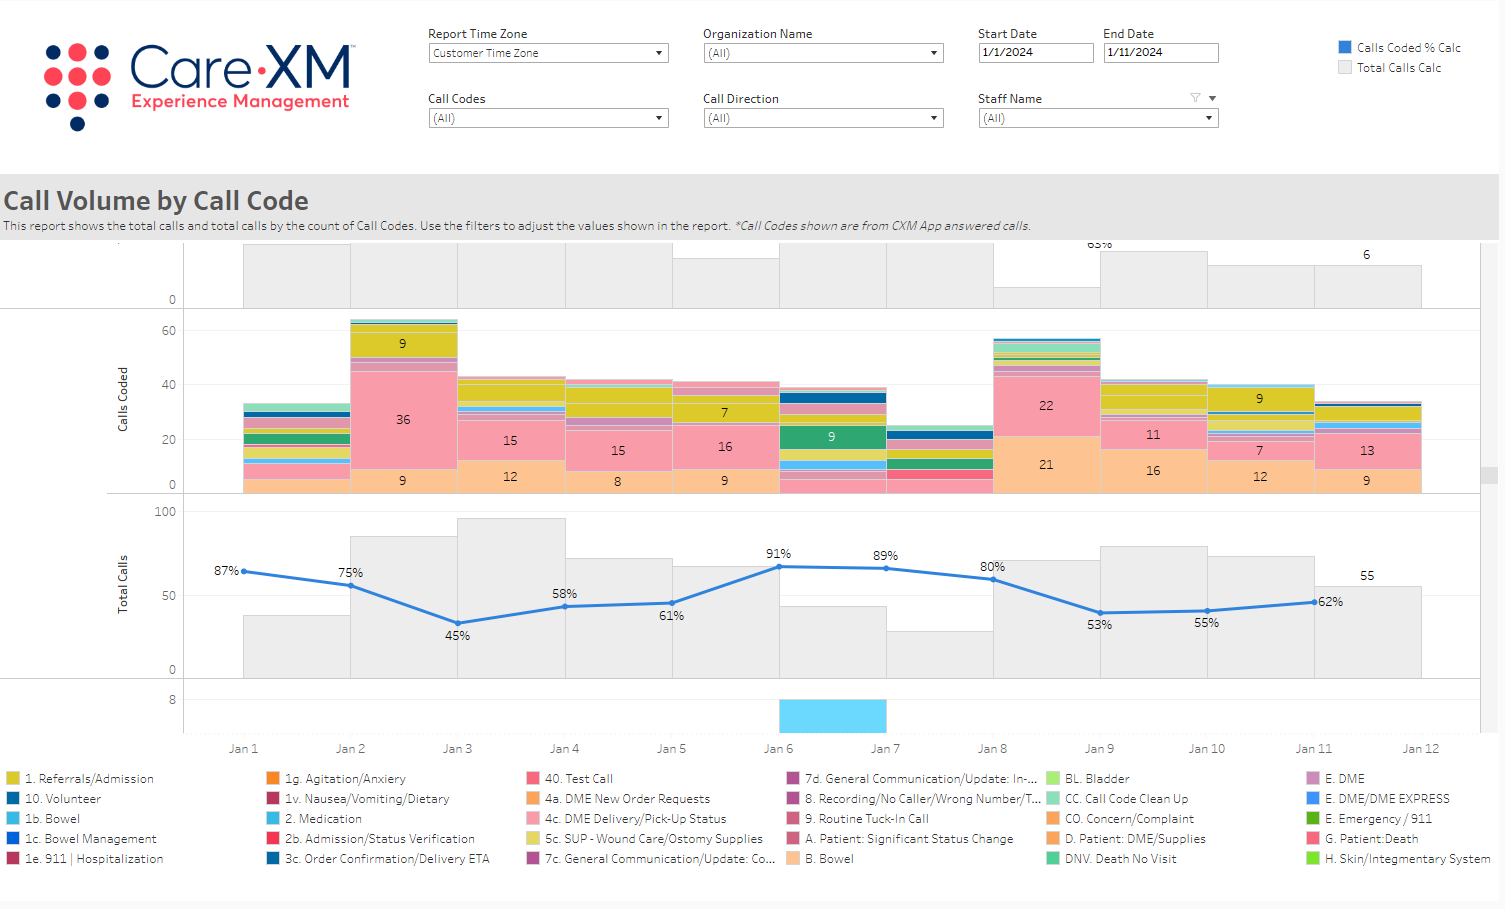Select the light blue bar on Jan 6
The height and width of the screenshot is (909, 1505).
832,716
